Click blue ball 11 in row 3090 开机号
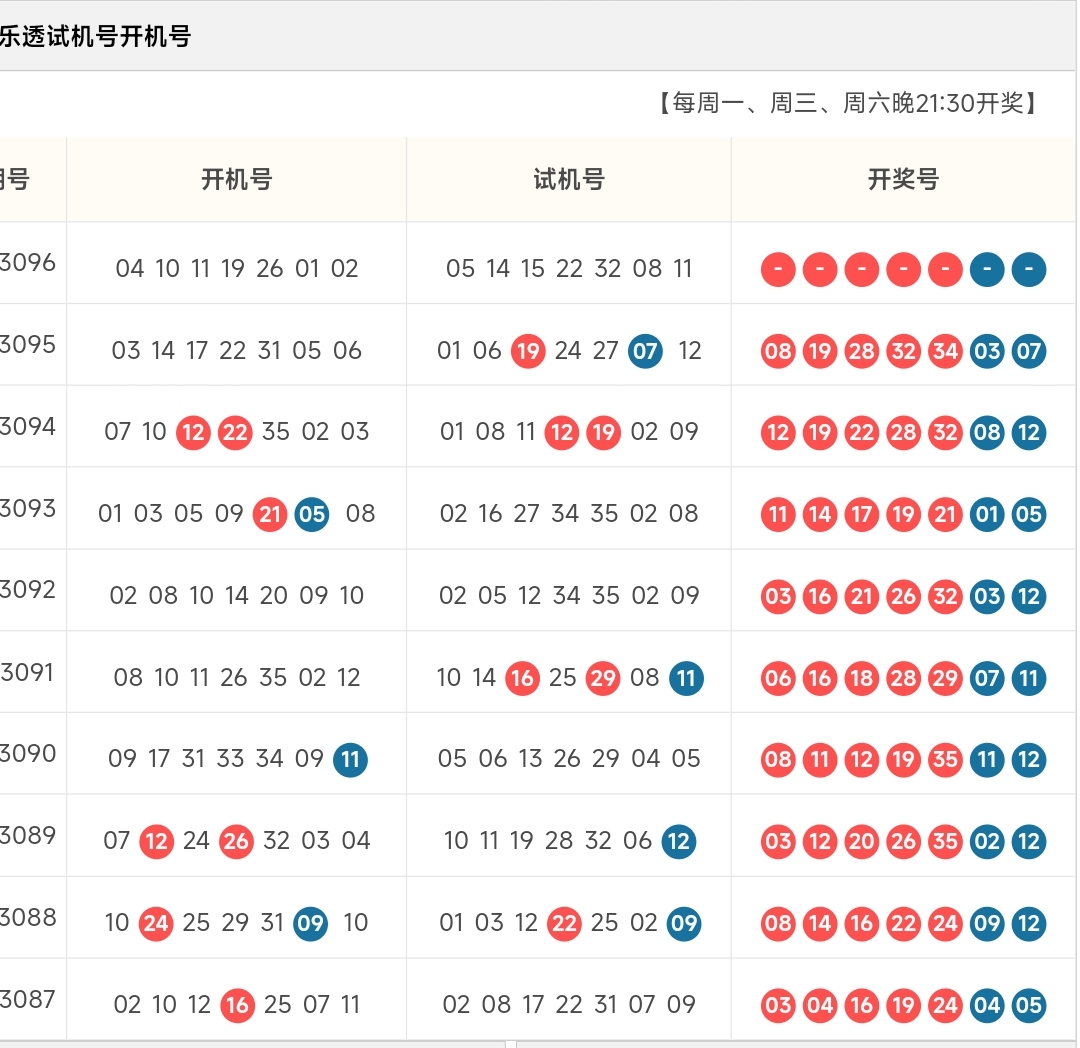The height and width of the screenshot is (1048, 1080). [x=351, y=759]
